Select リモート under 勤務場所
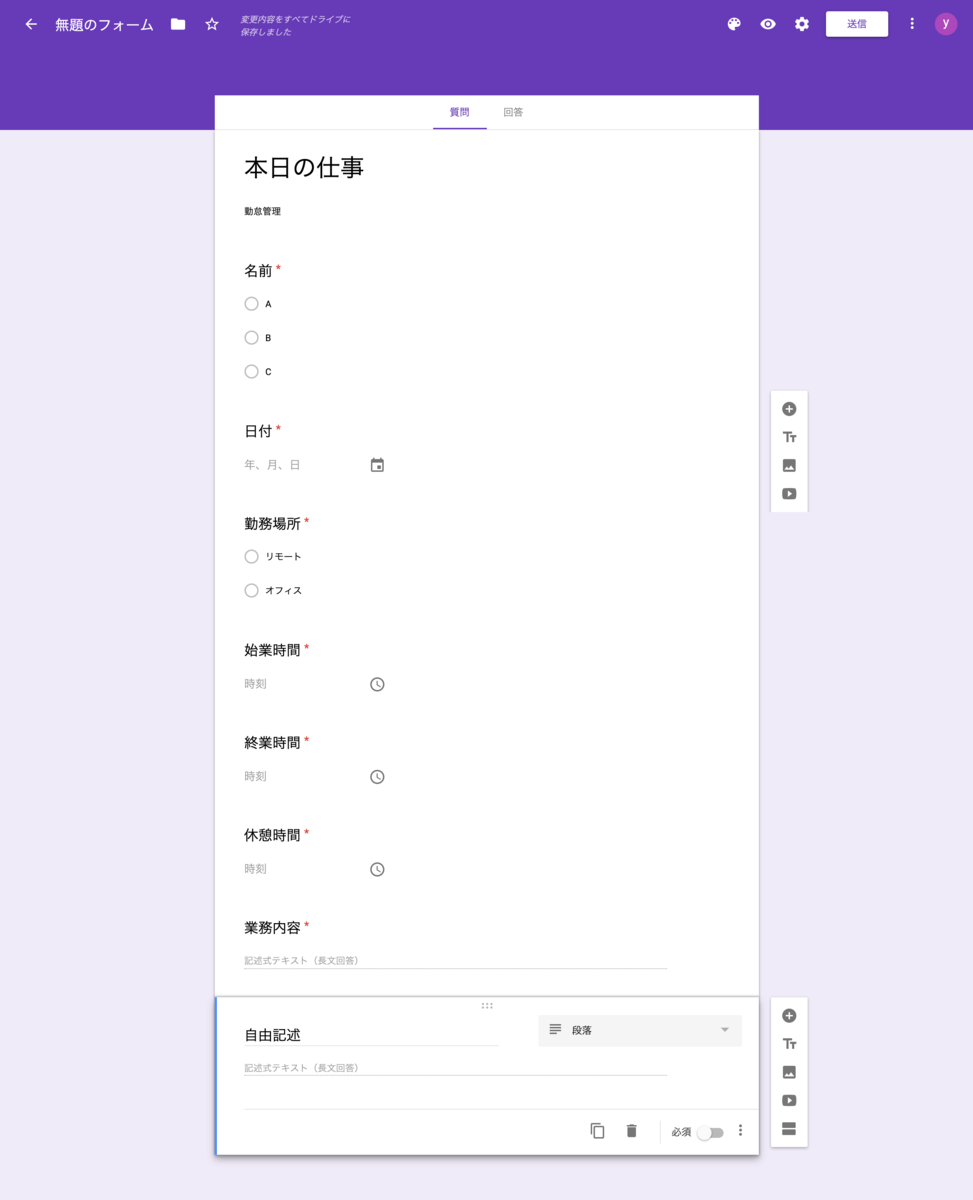 (251, 556)
